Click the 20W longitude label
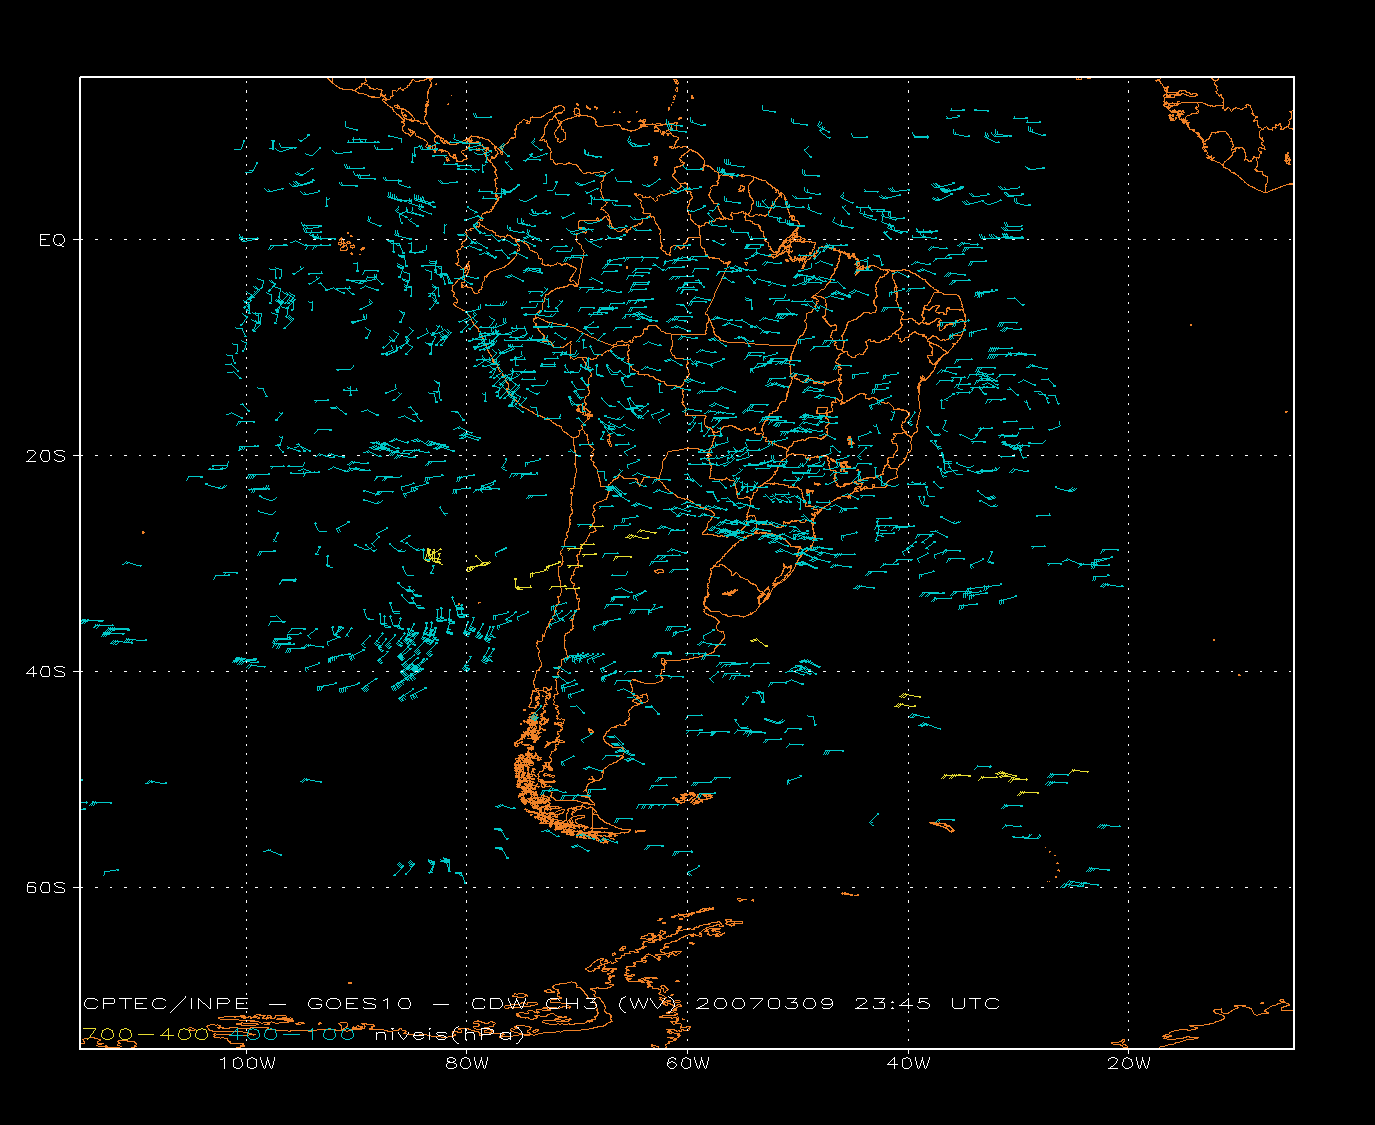This screenshot has width=1375, height=1125. [1129, 1063]
